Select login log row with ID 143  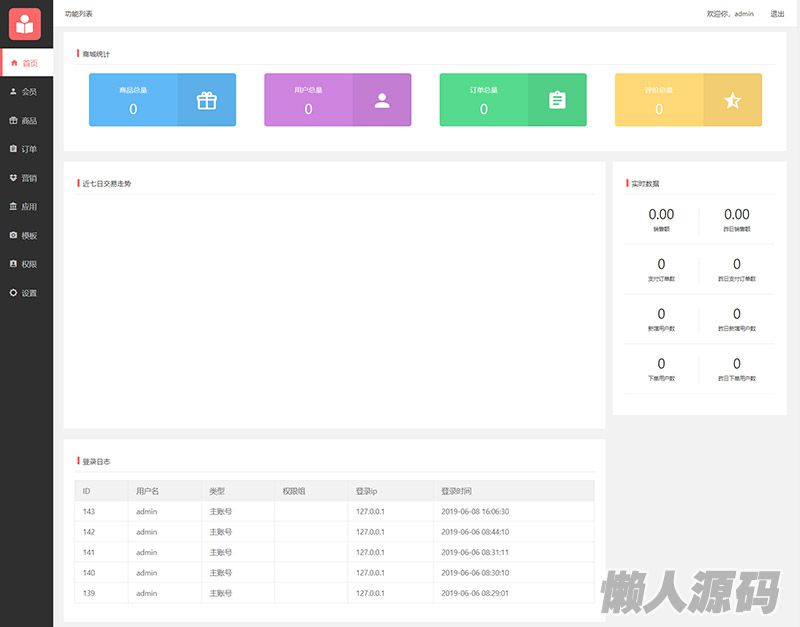(334, 511)
